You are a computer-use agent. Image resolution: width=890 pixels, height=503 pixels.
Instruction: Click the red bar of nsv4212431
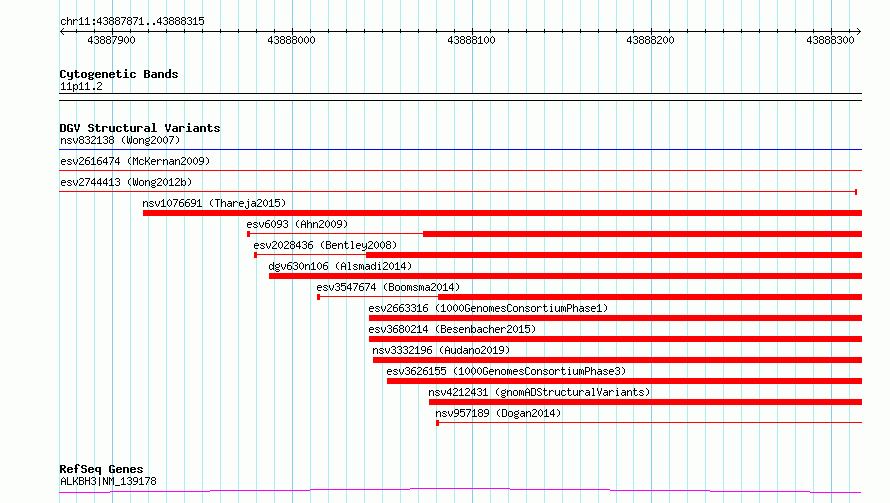click(645, 402)
